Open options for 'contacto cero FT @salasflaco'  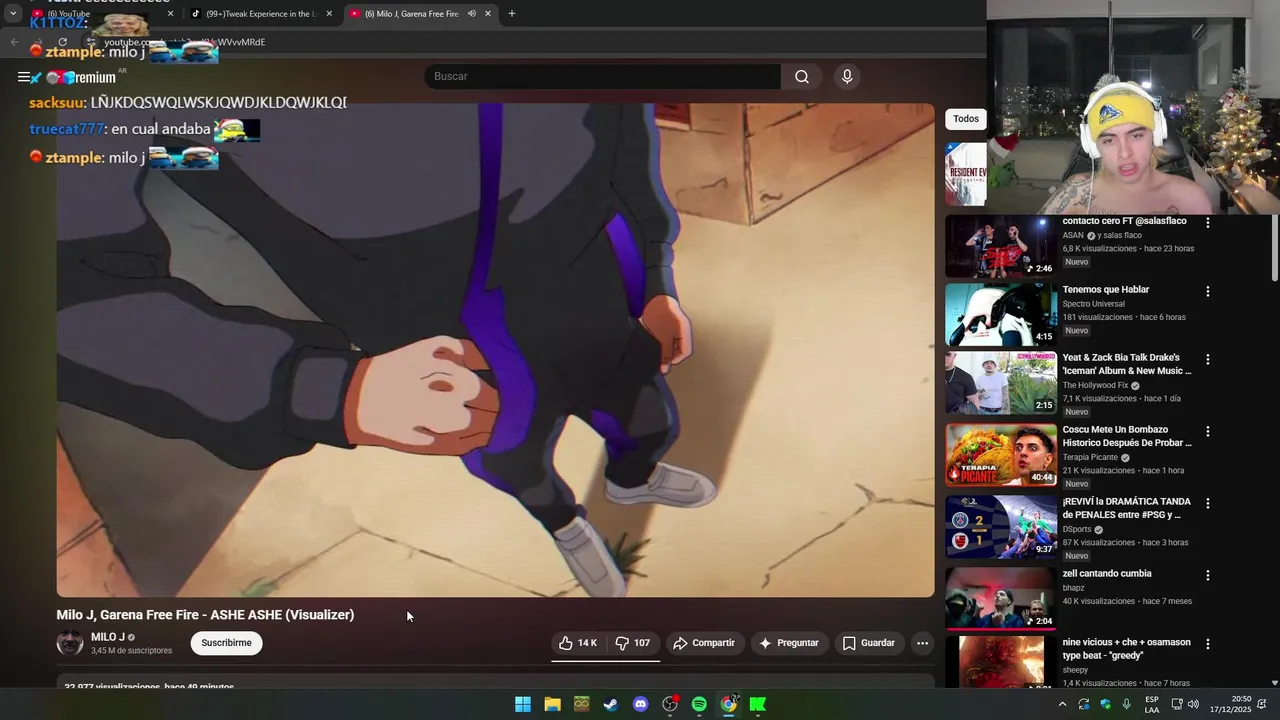1208,223
